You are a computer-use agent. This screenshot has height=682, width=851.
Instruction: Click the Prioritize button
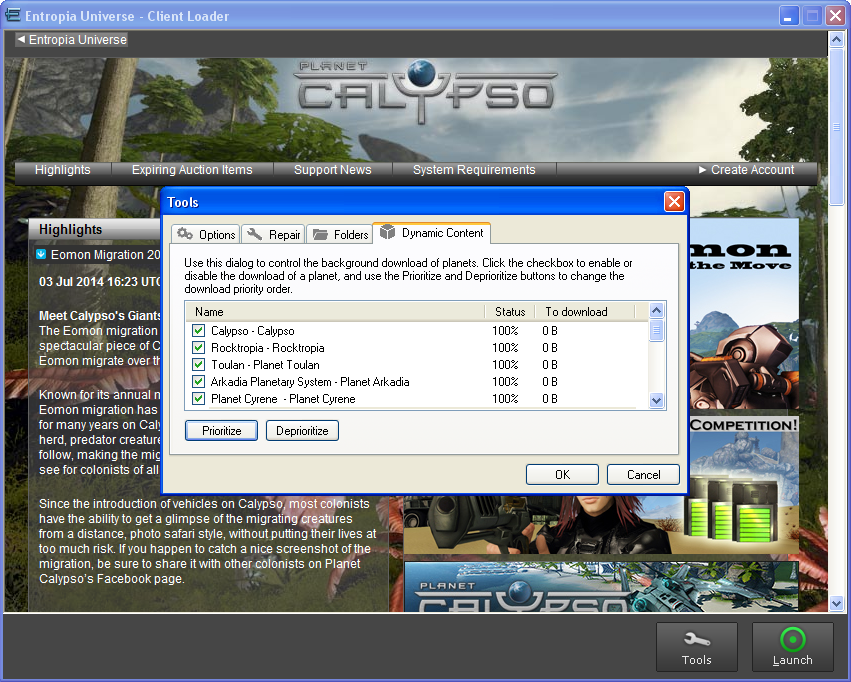click(x=220, y=430)
